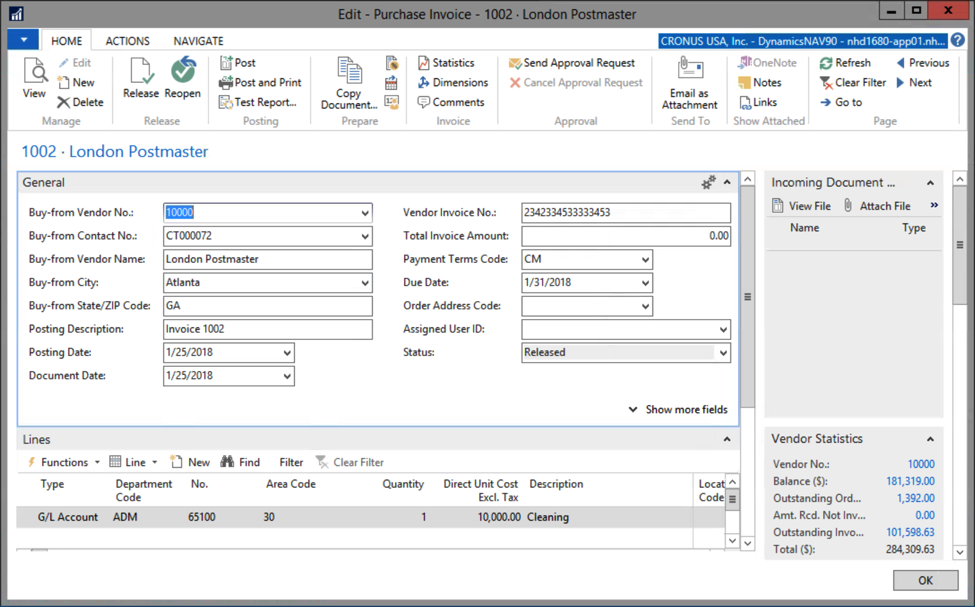The height and width of the screenshot is (607, 975).
Task: Switch to the ACTIONS ribbon tab
Action: (x=127, y=41)
